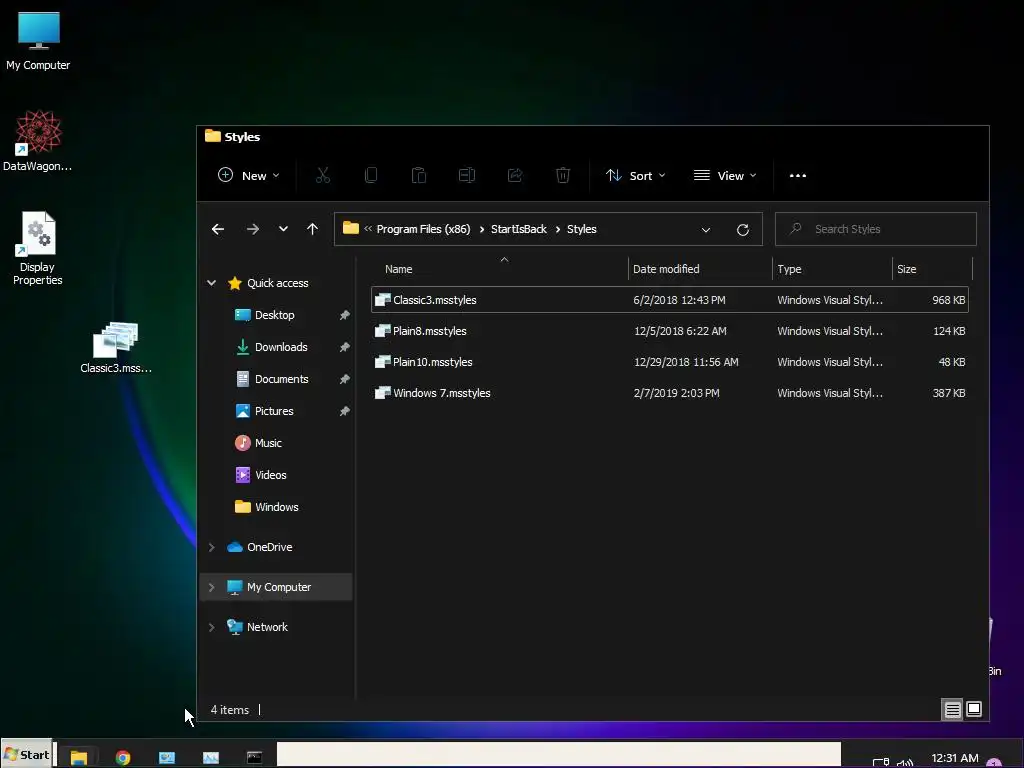Go back using the left arrow
Screen dimensions: 1024x768
pos(218,229)
